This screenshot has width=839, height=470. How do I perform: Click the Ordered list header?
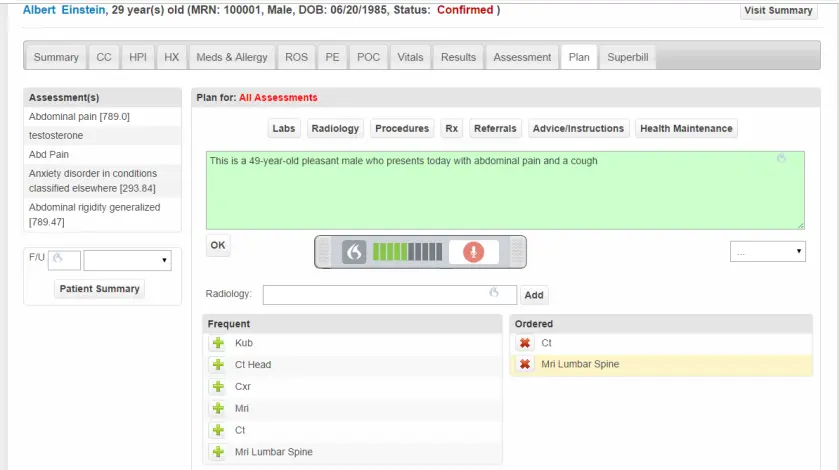pyautogui.click(x=661, y=324)
